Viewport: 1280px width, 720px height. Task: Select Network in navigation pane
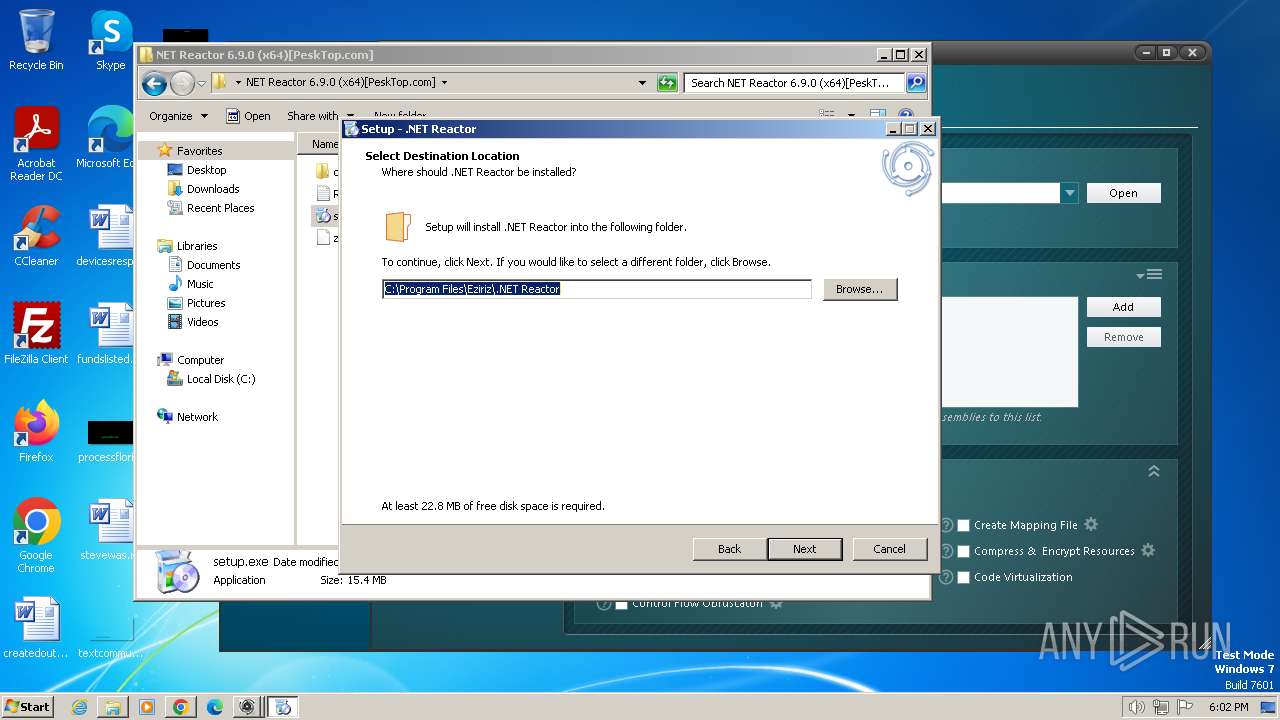point(197,417)
